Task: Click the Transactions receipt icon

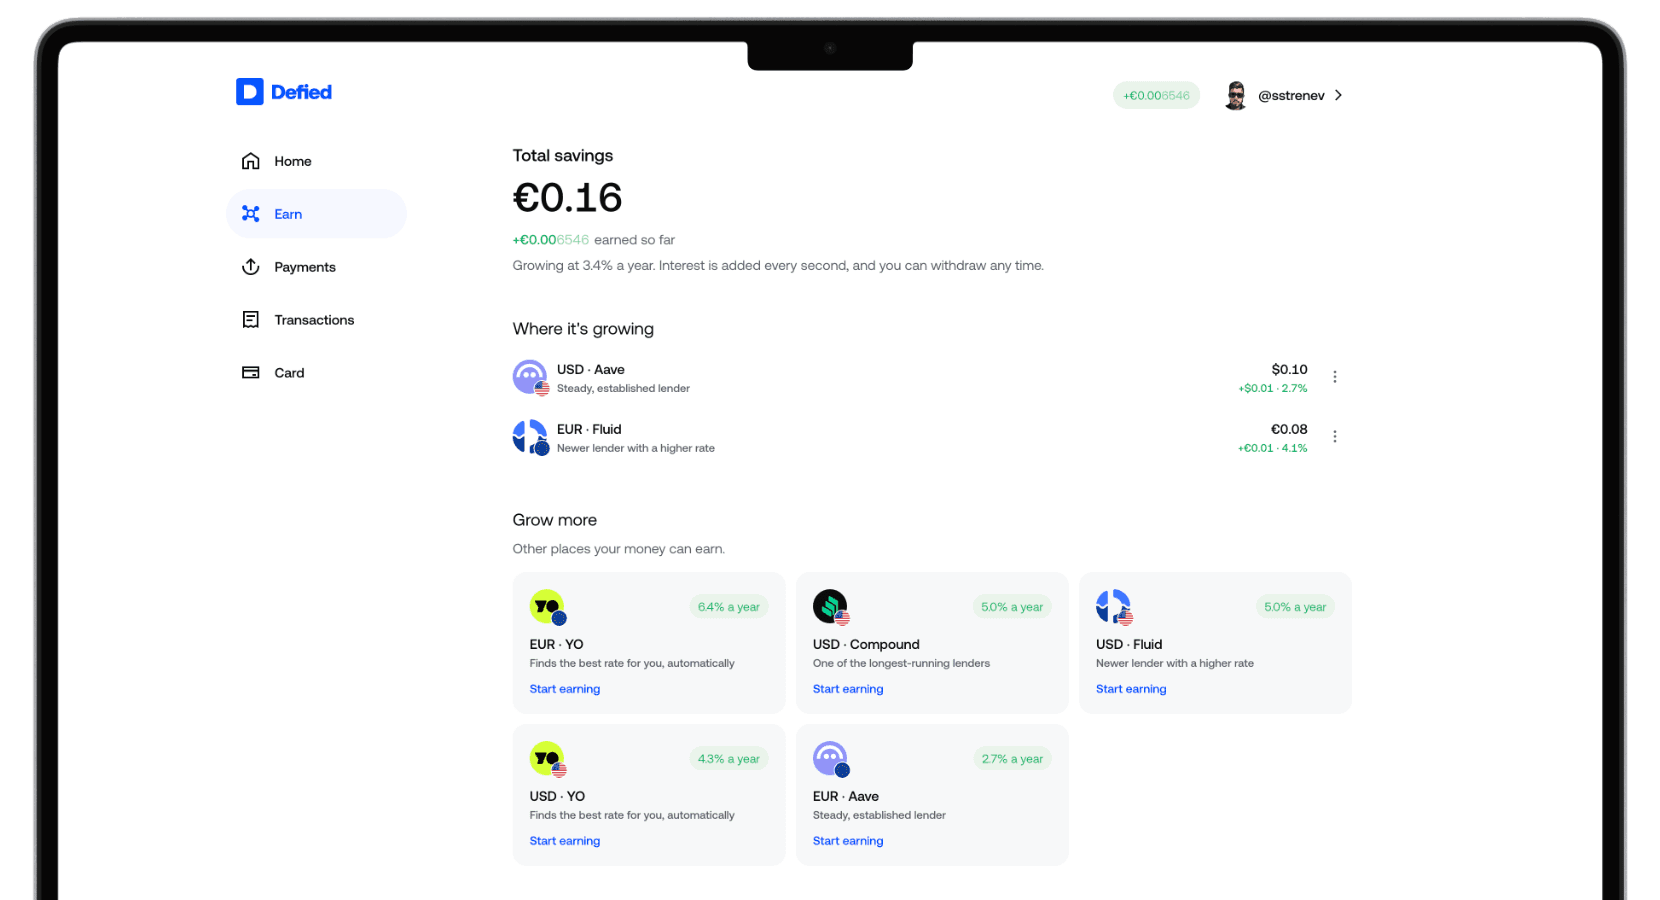Action: pos(251,320)
